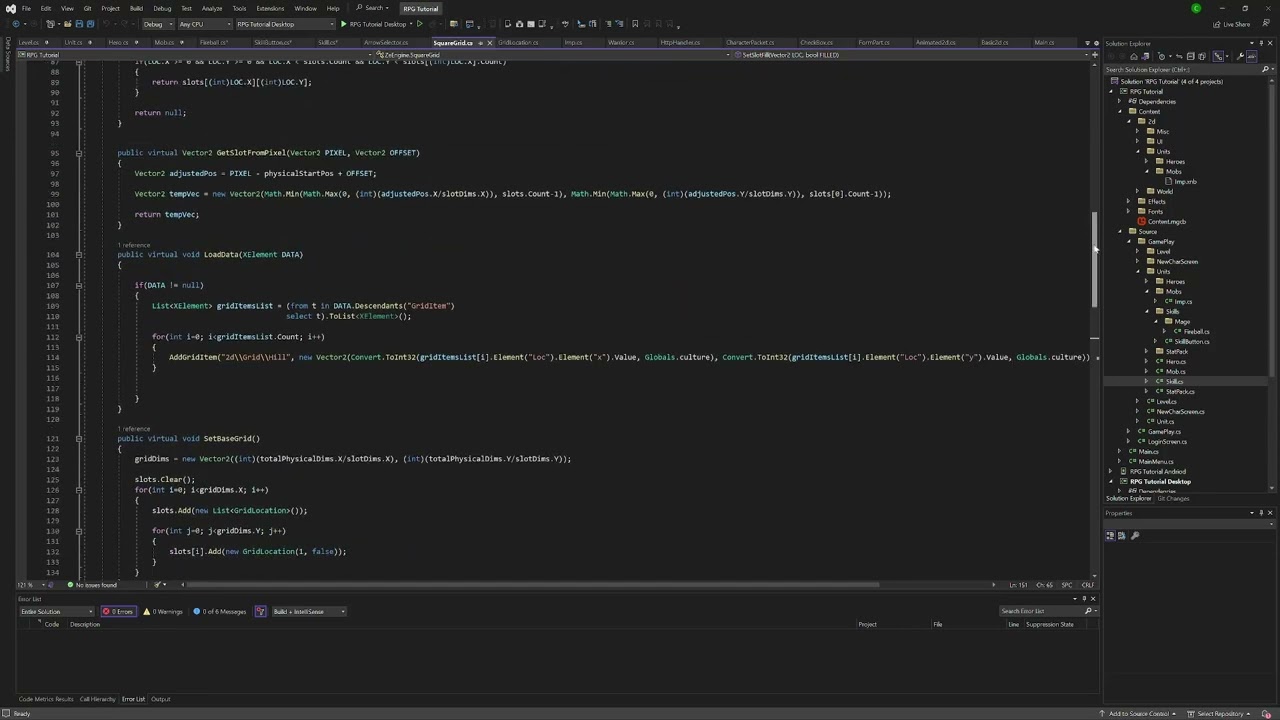This screenshot has width=1280, height=720.
Task: Click the Select Repository button
Action: [x=1220, y=714]
